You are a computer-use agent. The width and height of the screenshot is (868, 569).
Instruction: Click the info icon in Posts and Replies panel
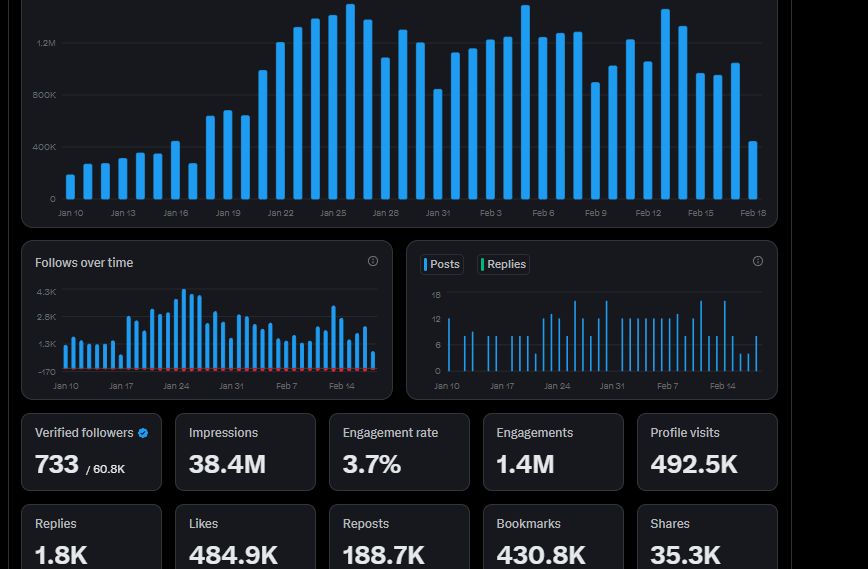pyautogui.click(x=757, y=261)
